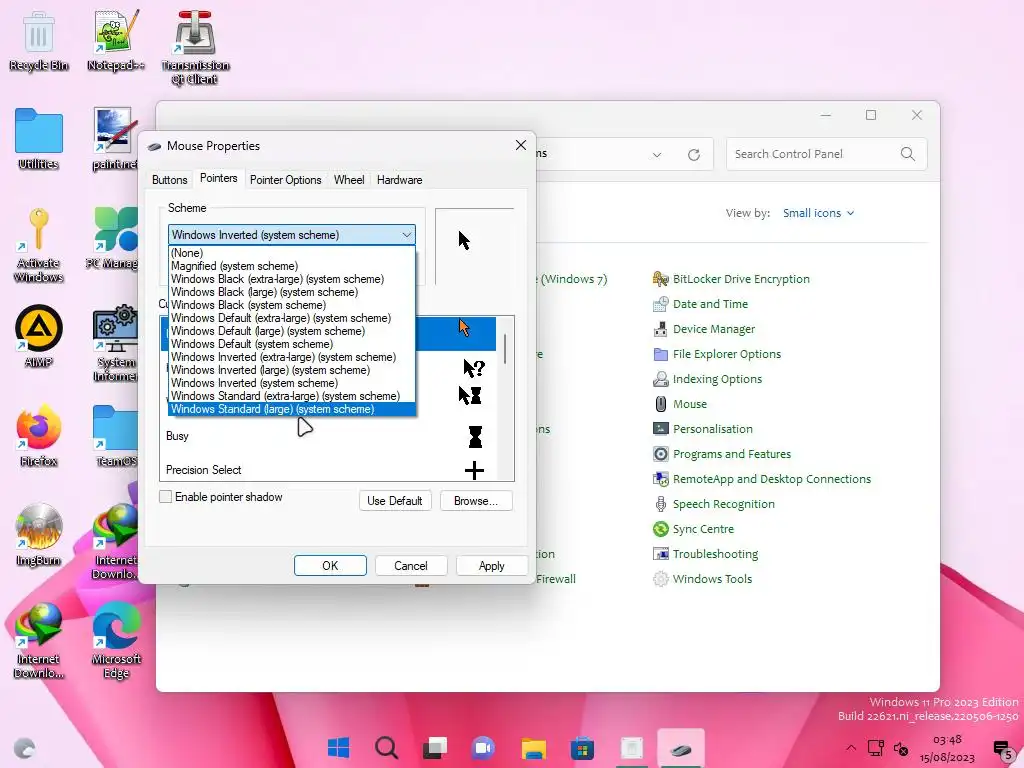The width and height of the screenshot is (1024, 768).
Task: Click the BitLocker Drive Encryption icon
Action: 660,279
